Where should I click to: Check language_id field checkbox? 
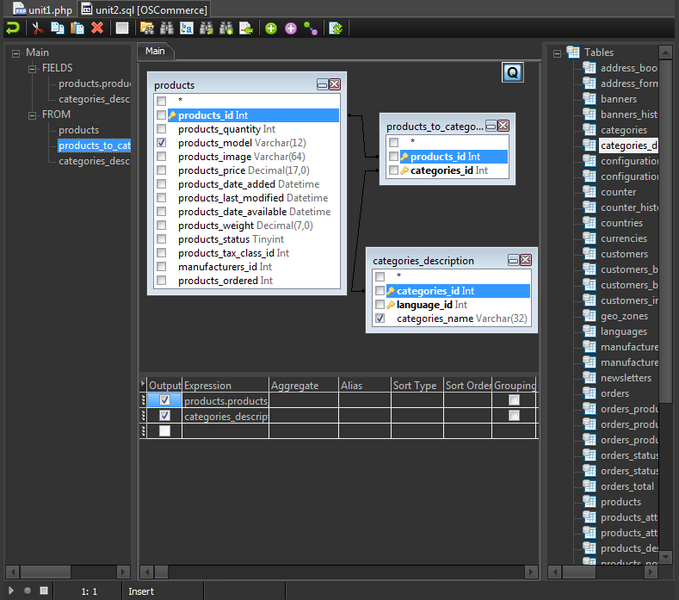pyautogui.click(x=380, y=304)
